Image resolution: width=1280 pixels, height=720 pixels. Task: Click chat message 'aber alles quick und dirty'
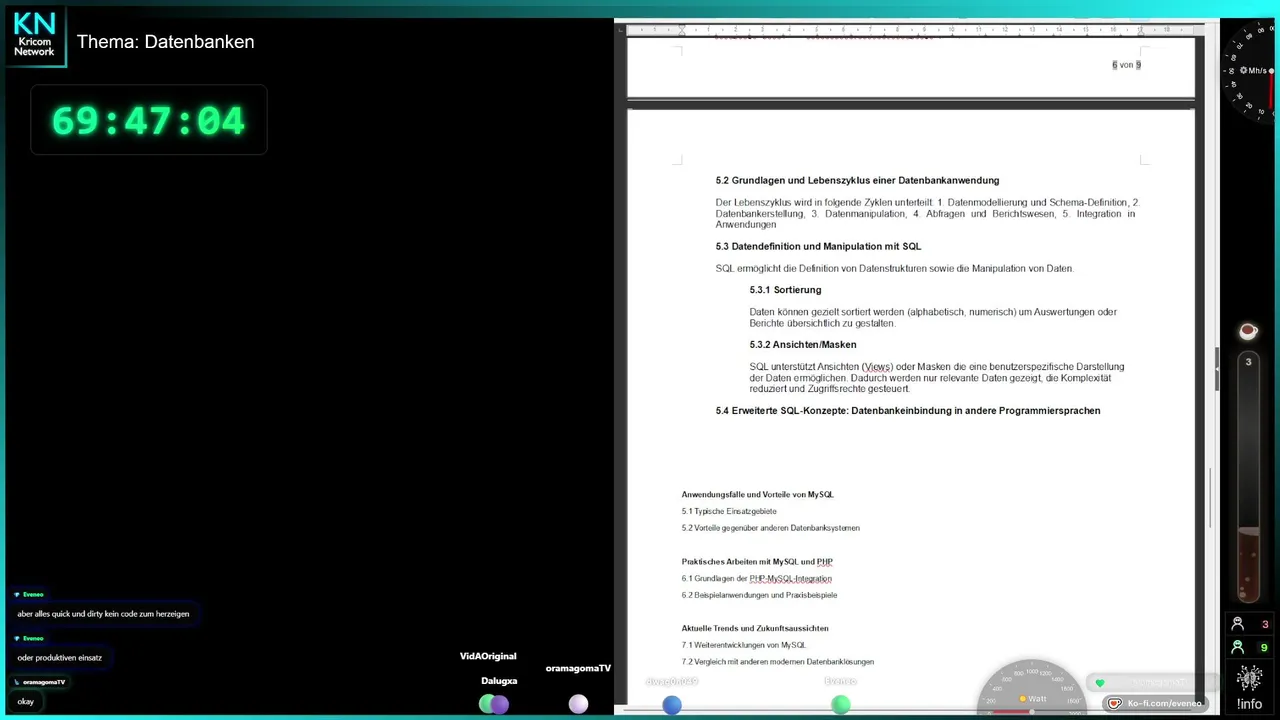coord(103,614)
